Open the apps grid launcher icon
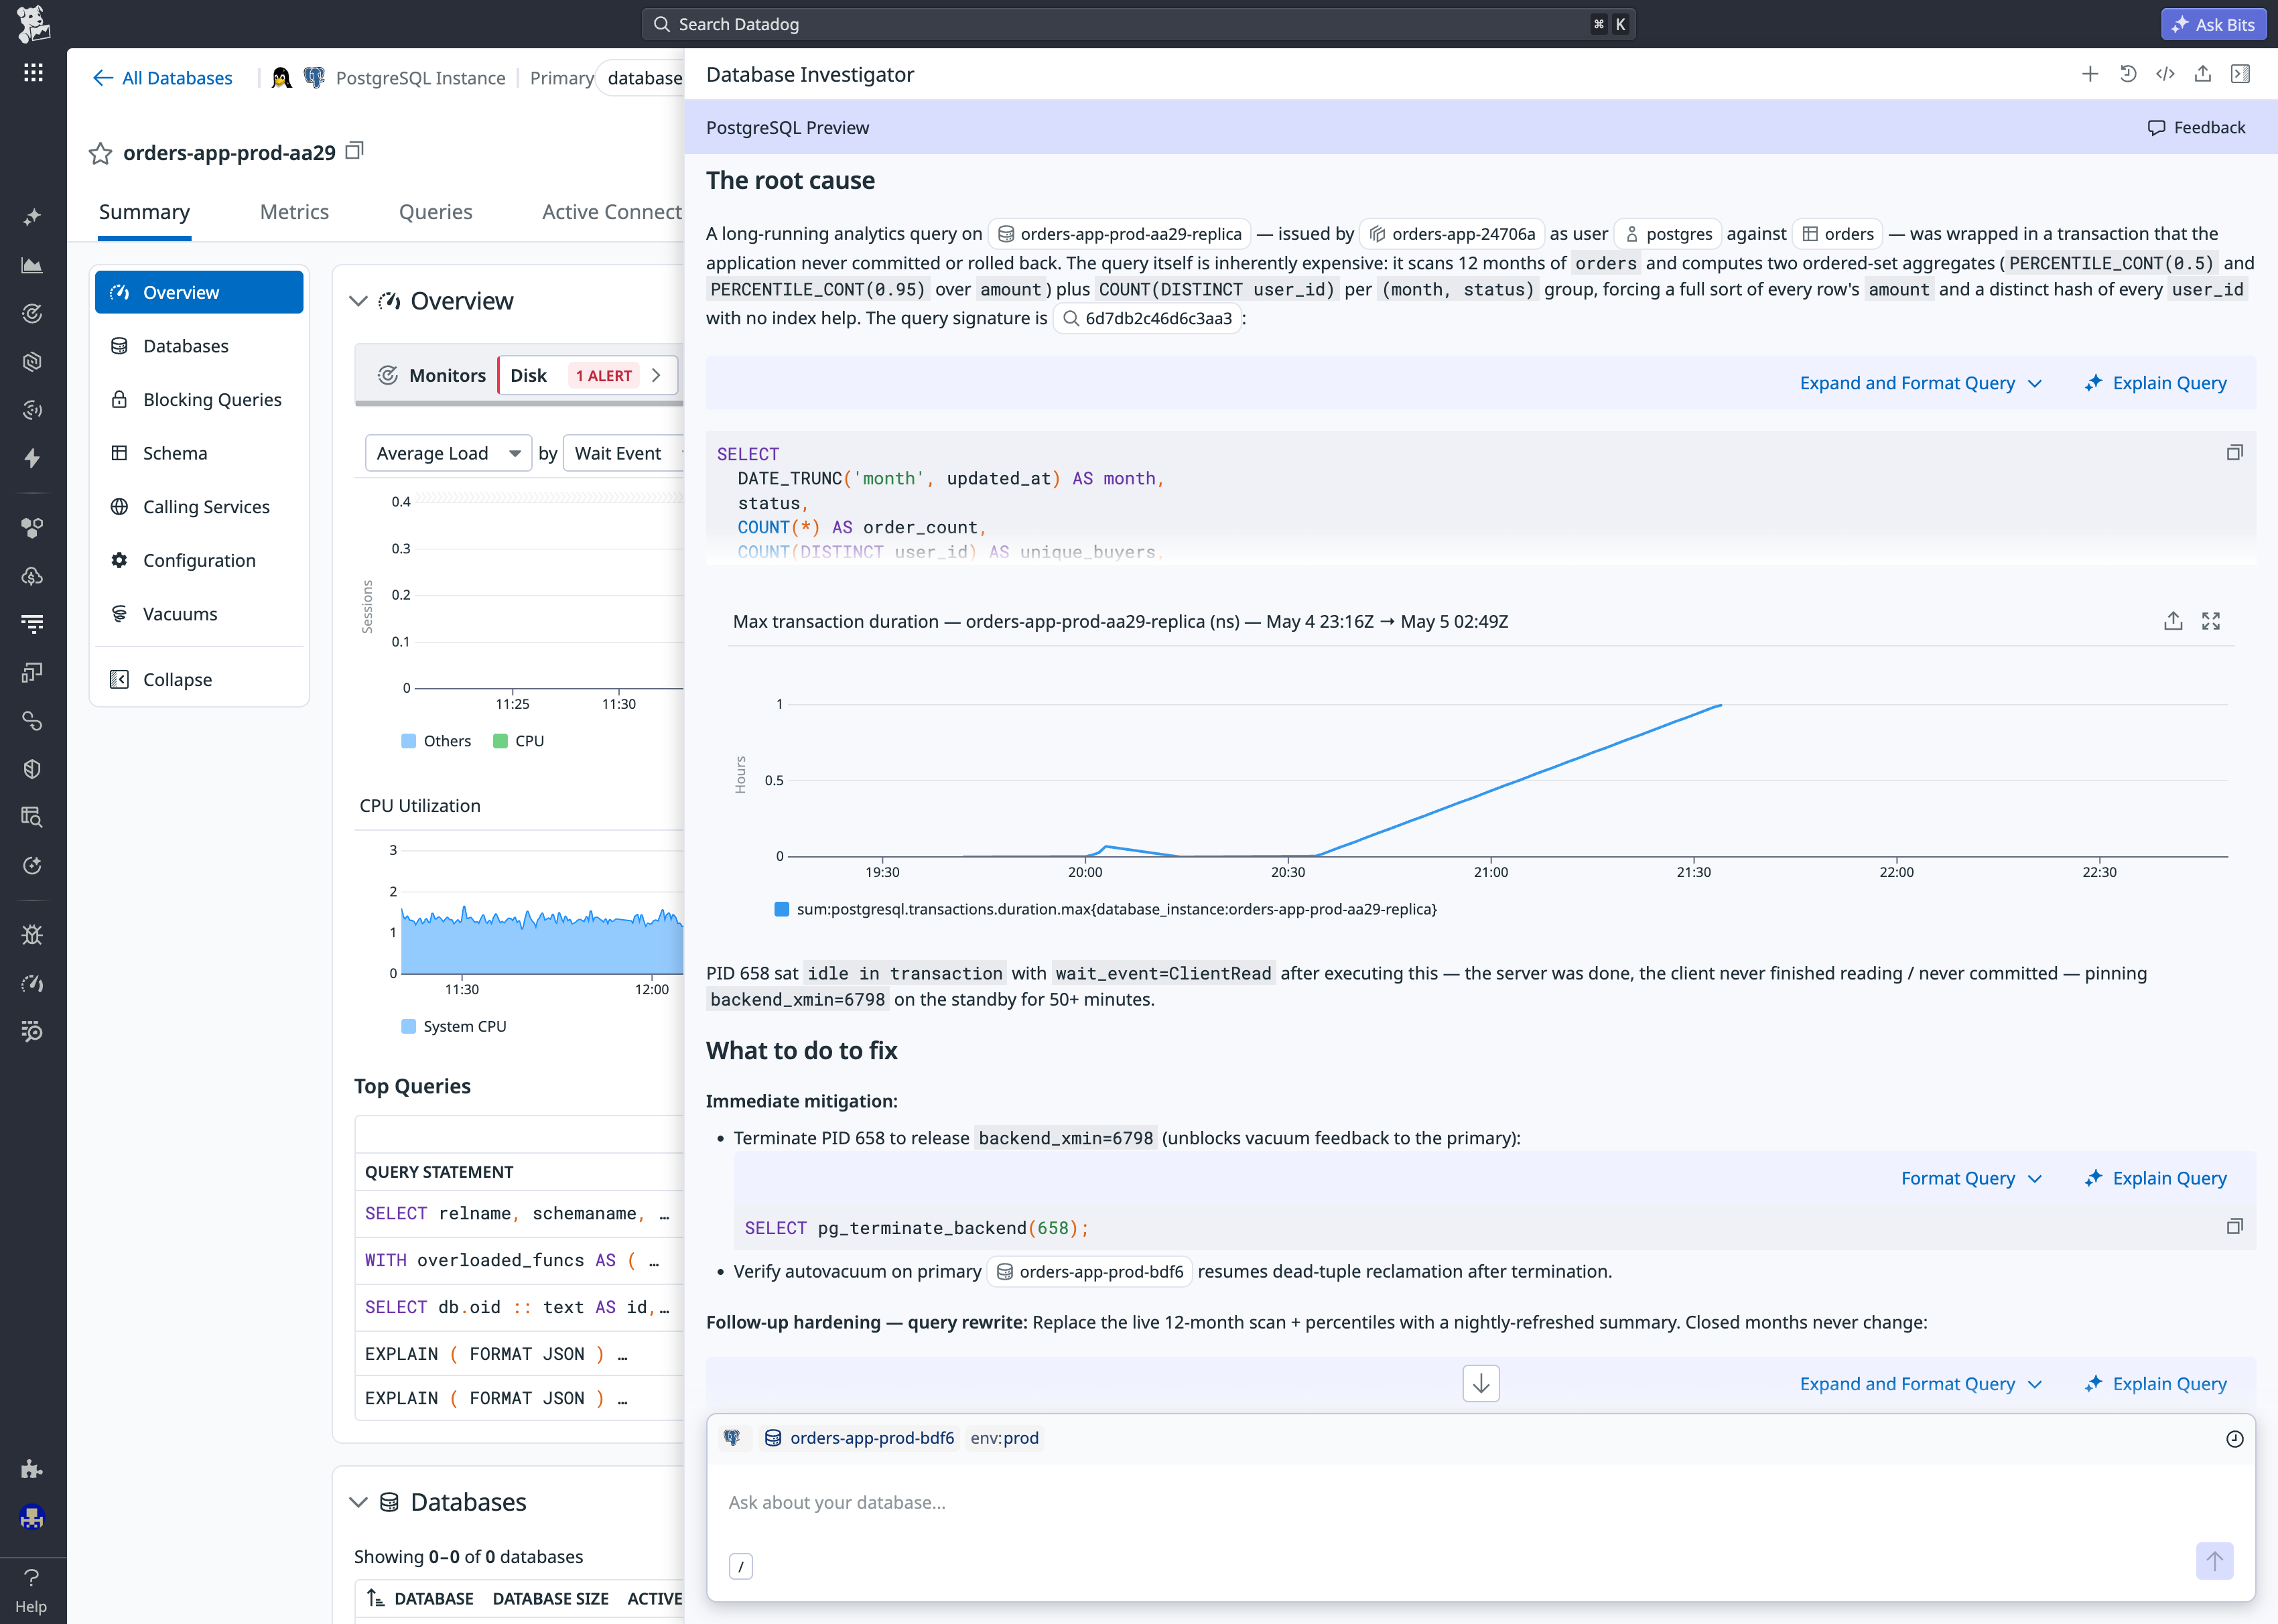 point(33,72)
